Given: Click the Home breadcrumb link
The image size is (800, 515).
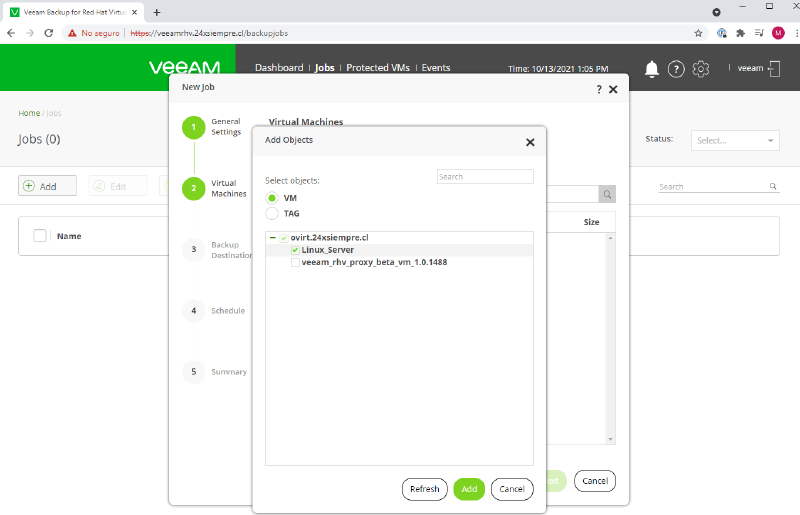Looking at the screenshot, I should (x=29, y=113).
